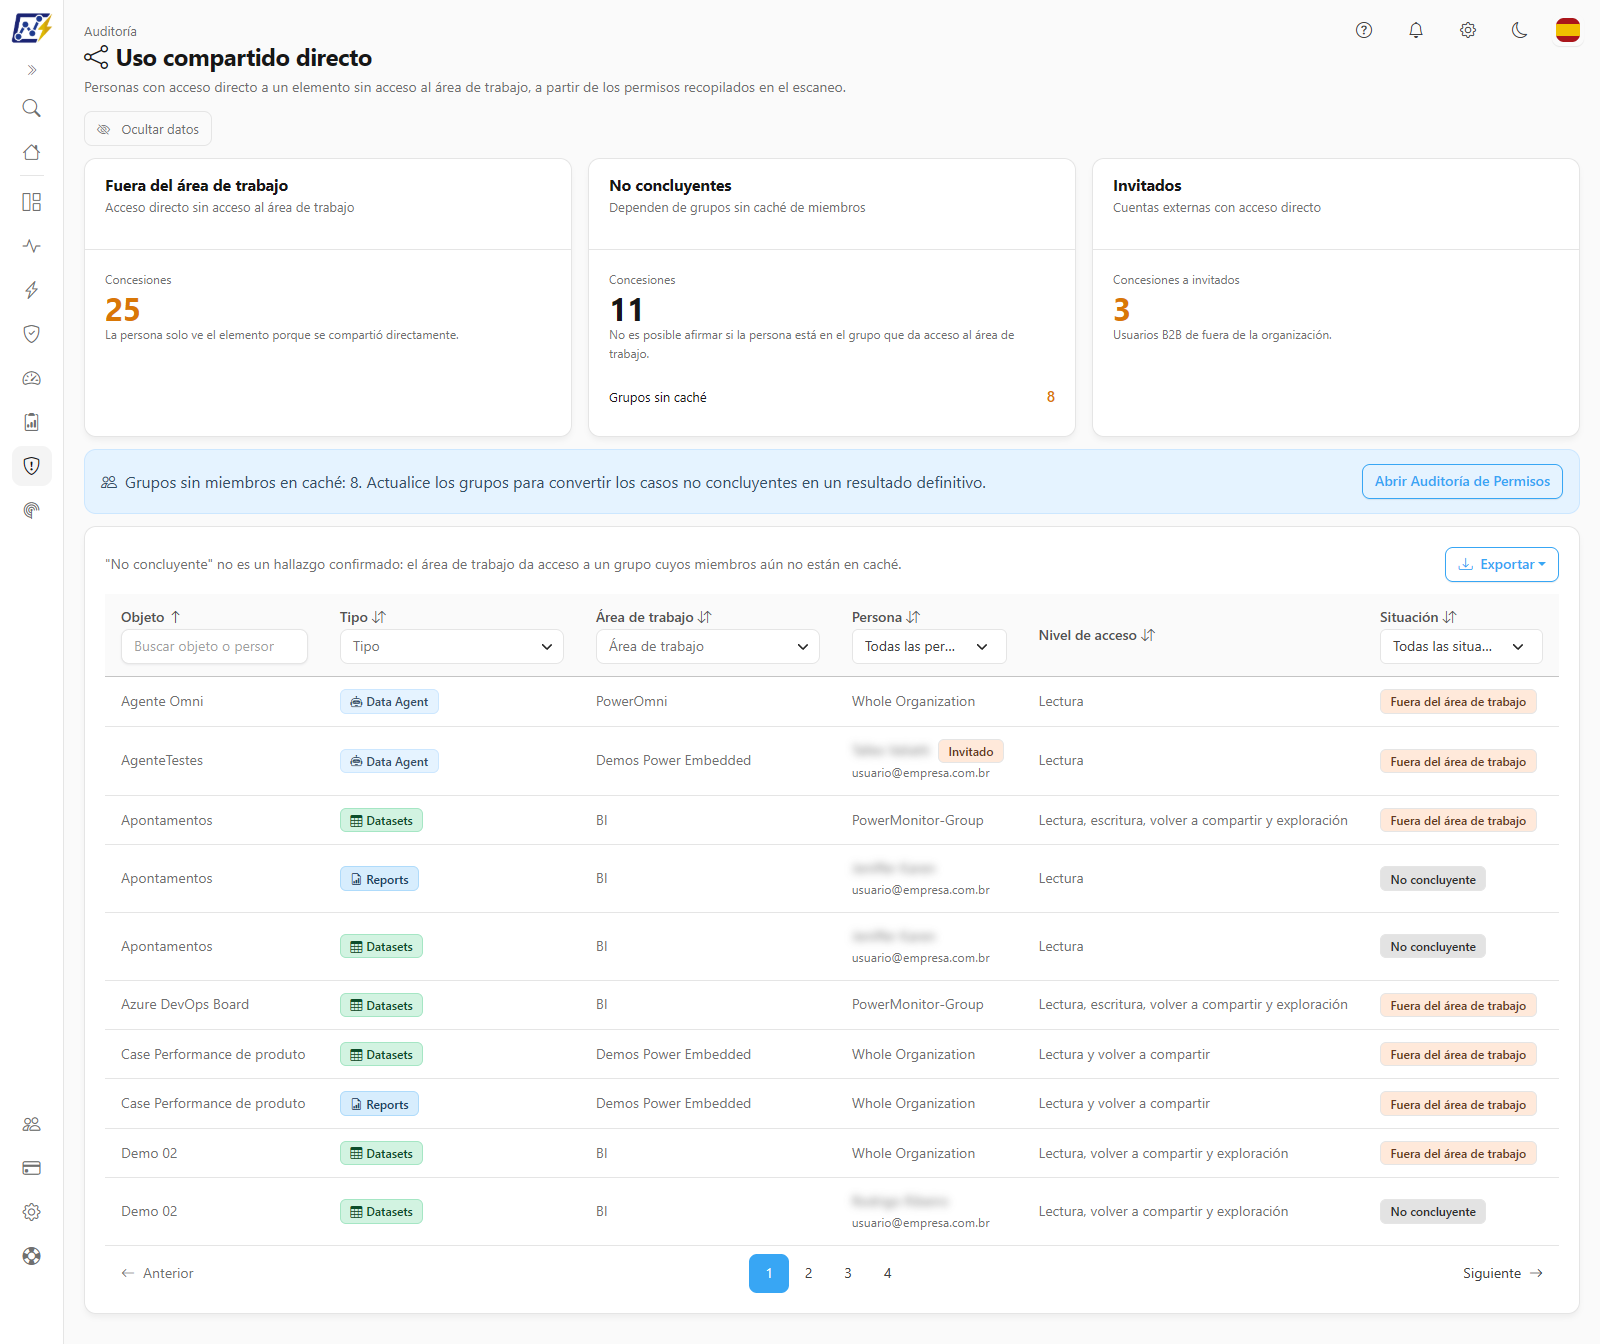
Task: Click the Buscar objeto search field
Action: coord(214,646)
